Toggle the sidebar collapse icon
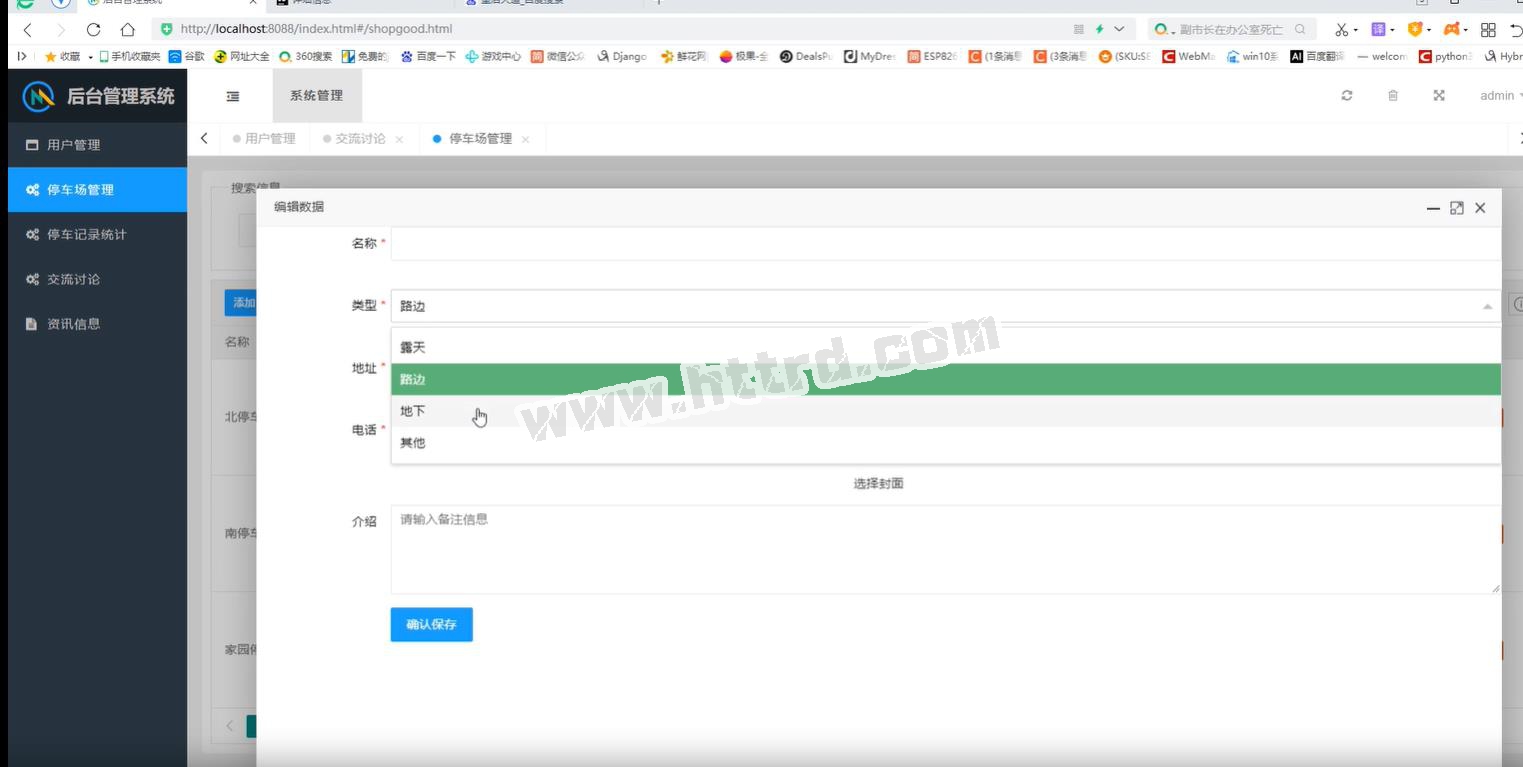 tap(233, 96)
